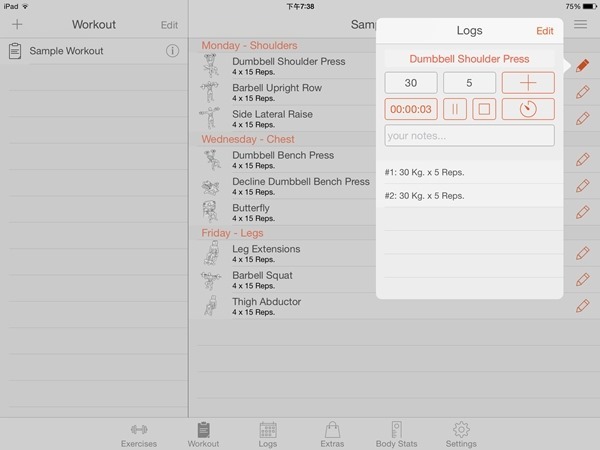Click the Thigh Abductor exercise thumbnail

[211, 306]
